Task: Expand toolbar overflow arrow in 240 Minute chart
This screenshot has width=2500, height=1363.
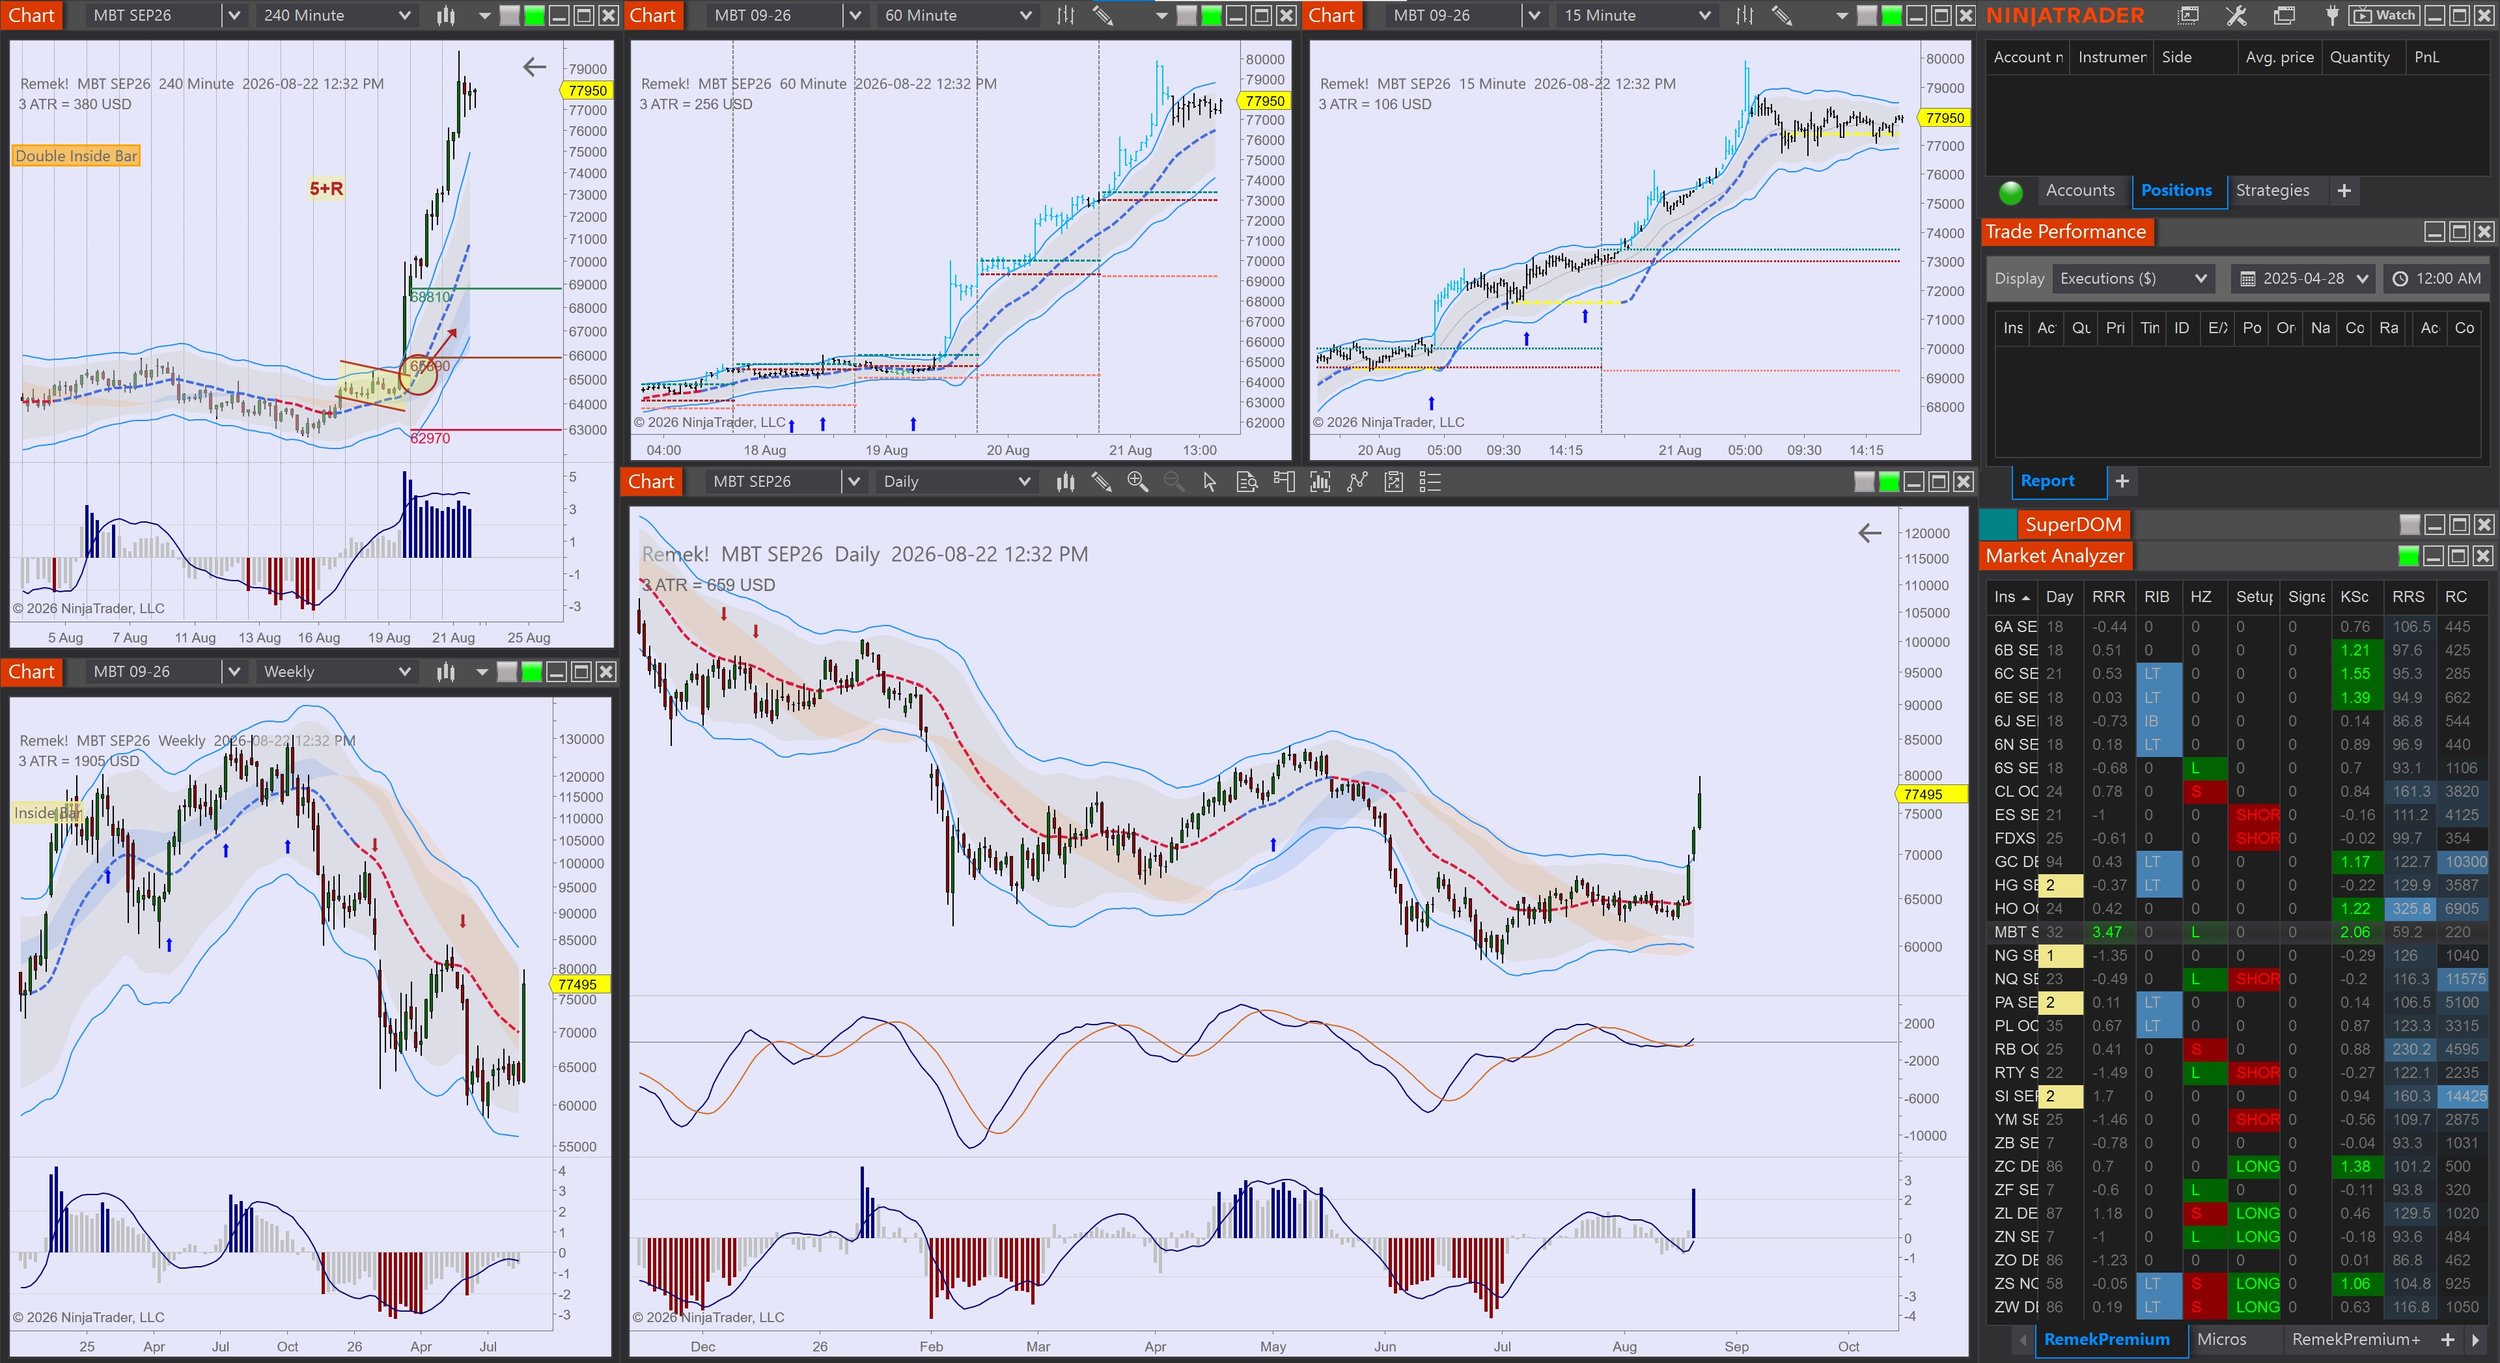Action: click(x=485, y=16)
